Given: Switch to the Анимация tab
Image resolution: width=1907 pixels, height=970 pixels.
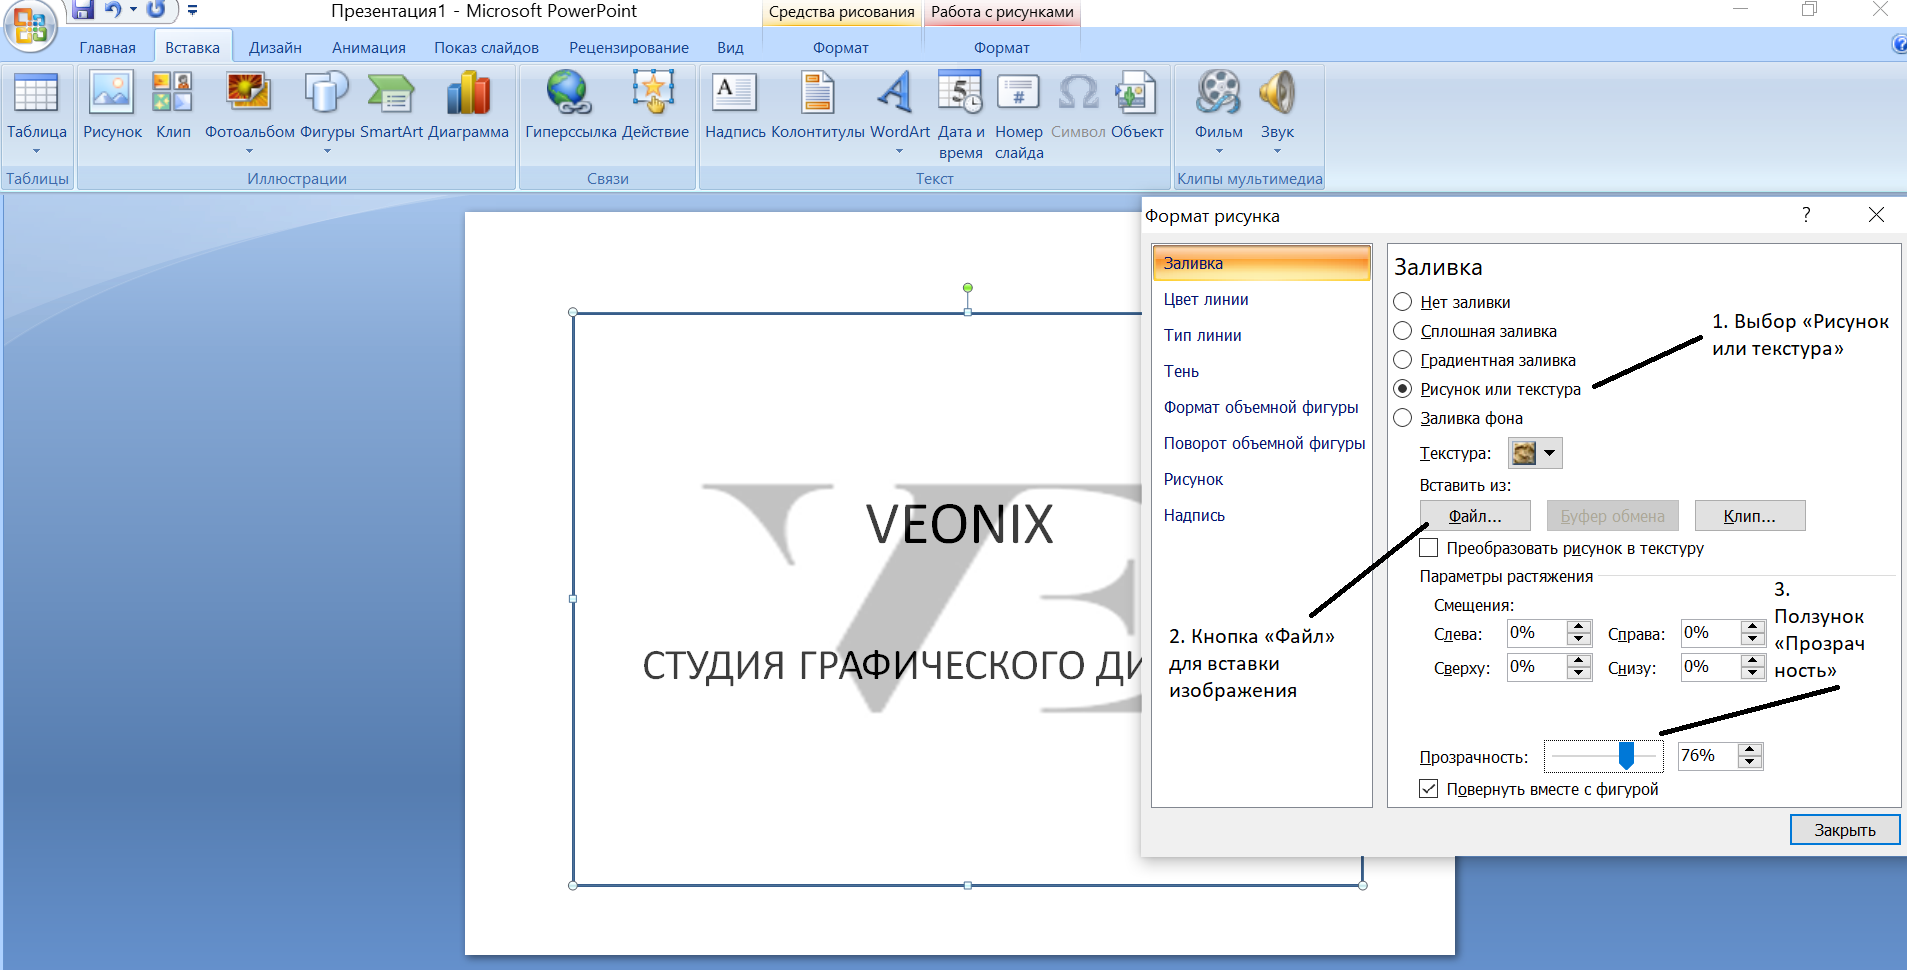Looking at the screenshot, I should pos(369,47).
